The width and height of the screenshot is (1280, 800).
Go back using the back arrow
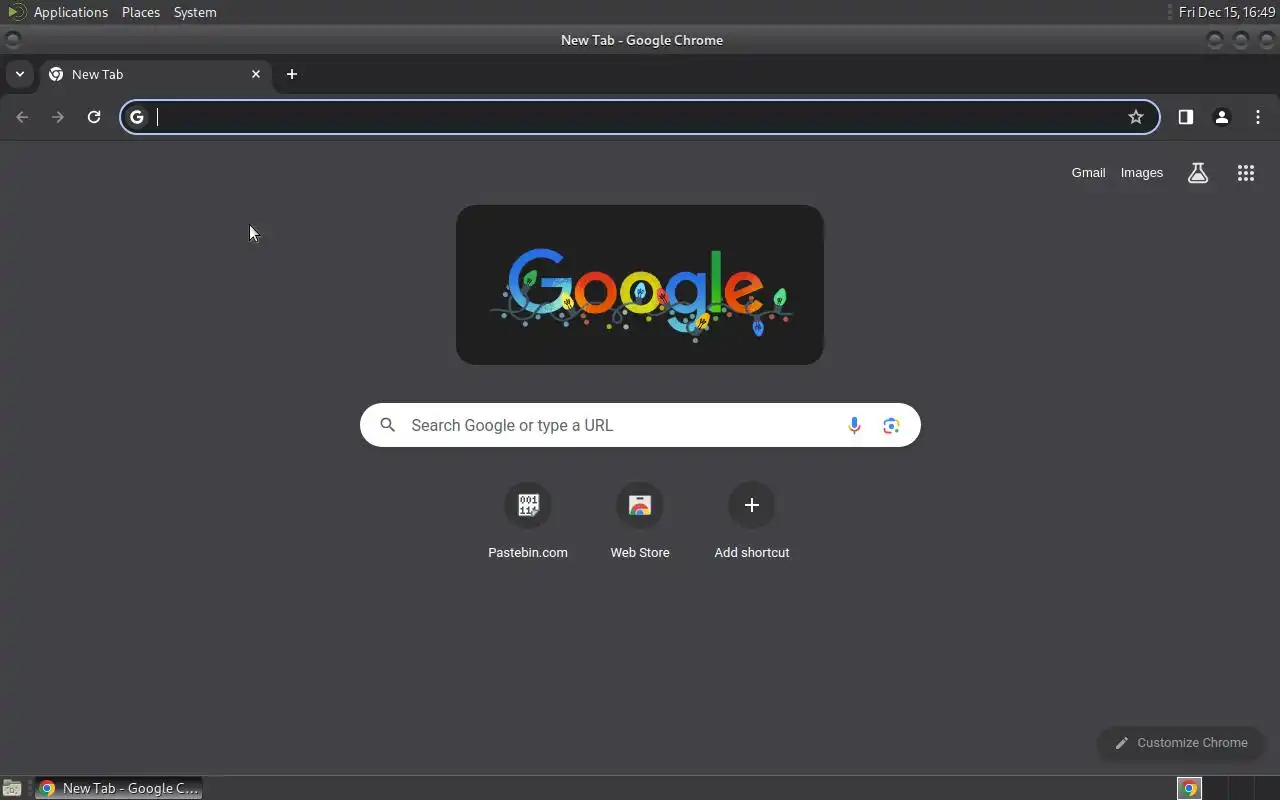pos(22,117)
